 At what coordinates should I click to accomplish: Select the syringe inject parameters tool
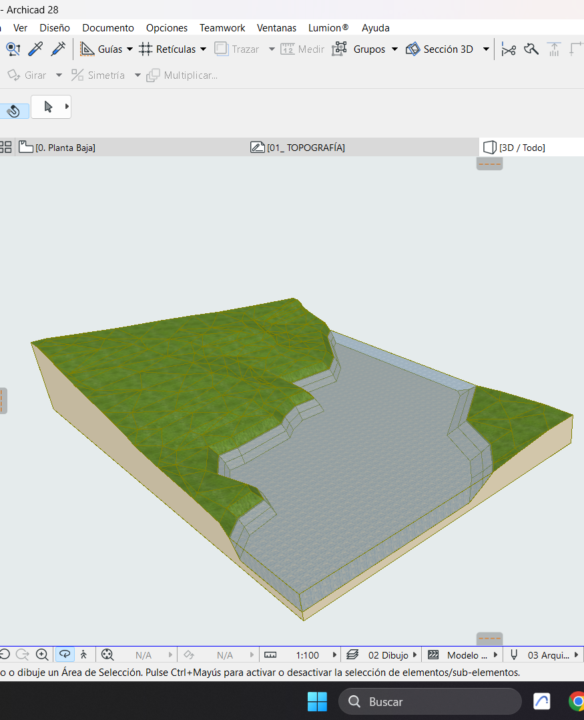click(x=58, y=49)
